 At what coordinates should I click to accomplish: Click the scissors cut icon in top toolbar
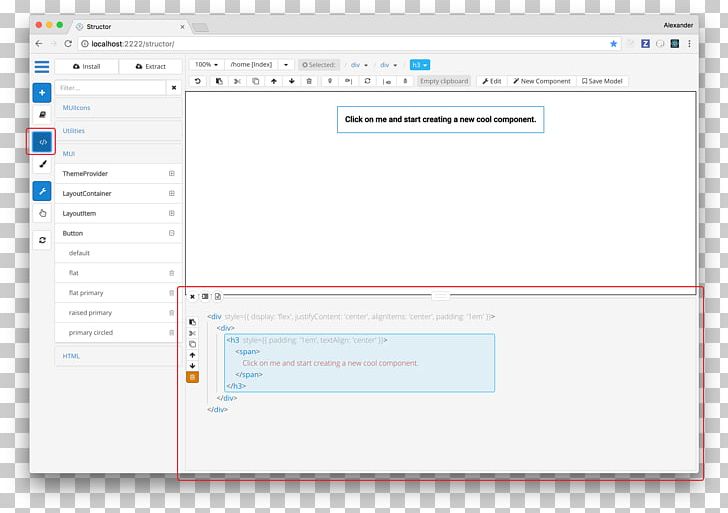coord(237,81)
